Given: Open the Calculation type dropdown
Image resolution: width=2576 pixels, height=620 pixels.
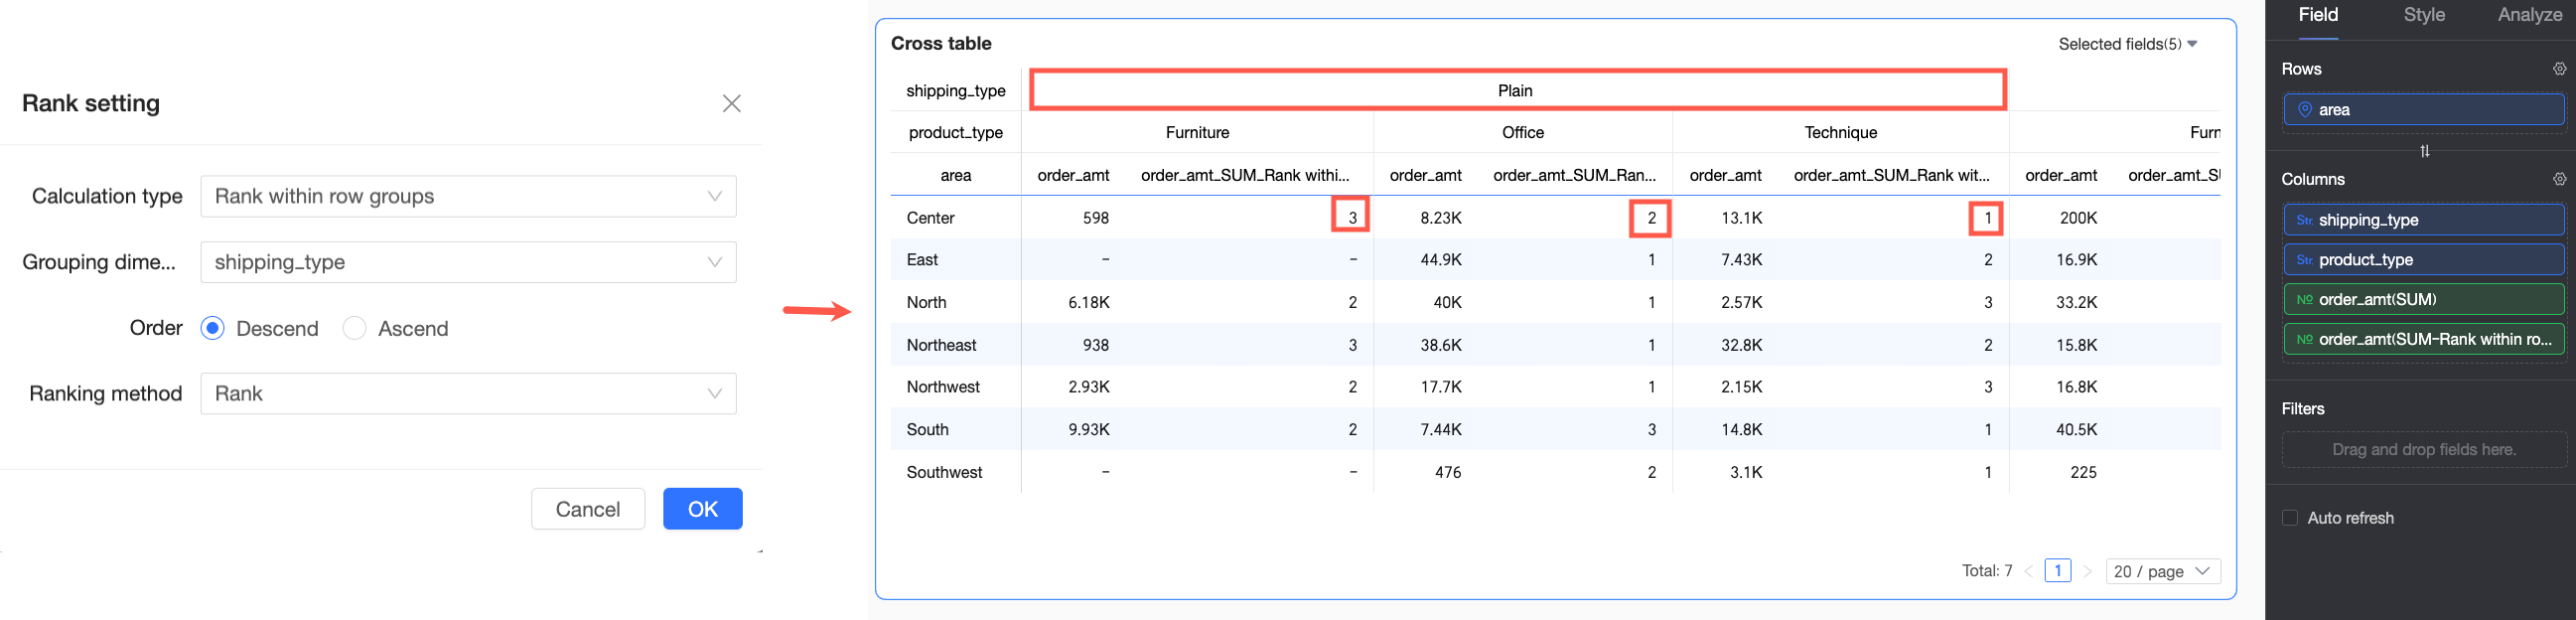Looking at the screenshot, I should click(468, 197).
